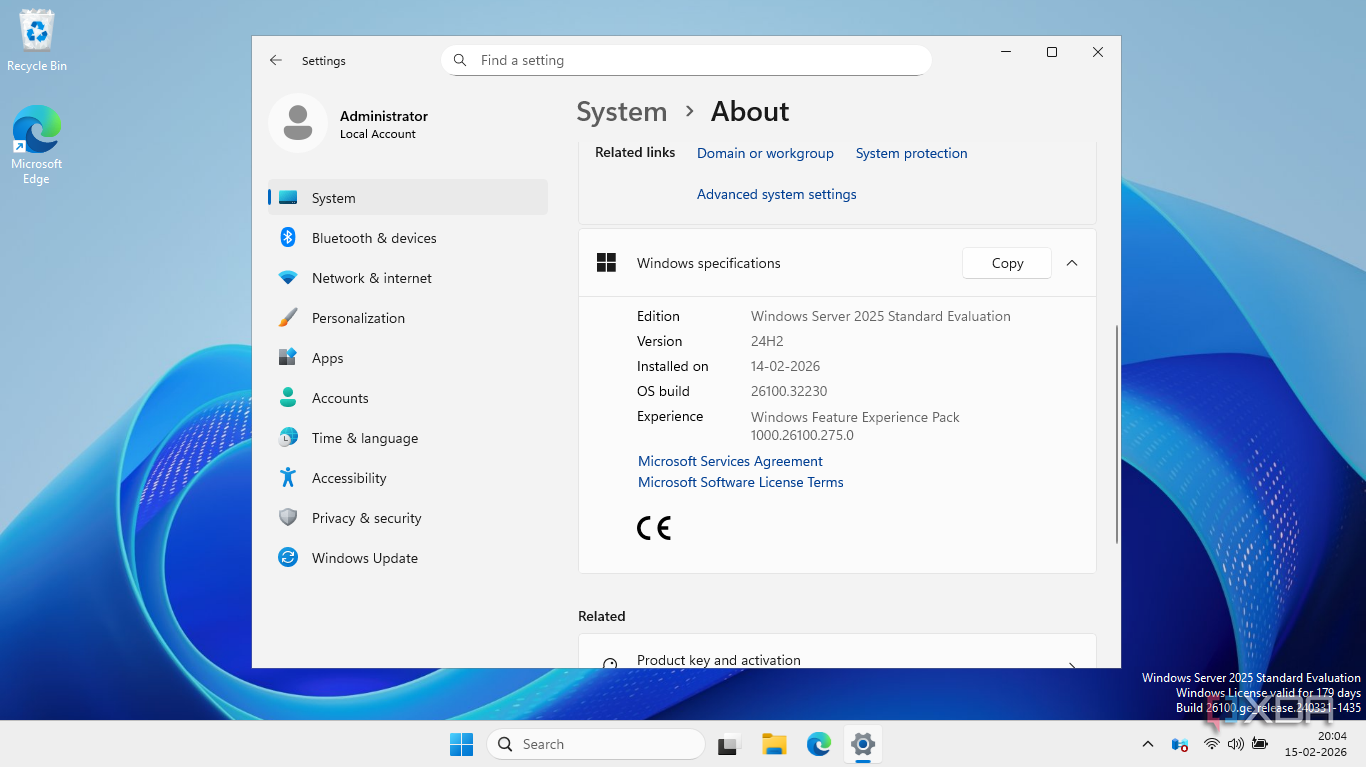Viewport: 1366px width, 767px height.
Task: Launch File Explorer from the taskbar
Action: [x=774, y=744]
